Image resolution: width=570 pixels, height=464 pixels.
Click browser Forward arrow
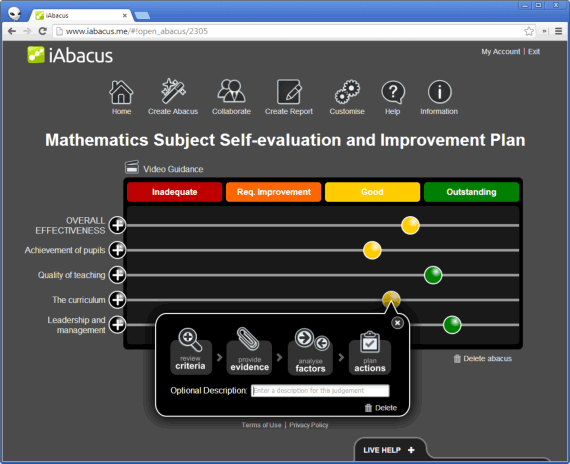click(x=27, y=31)
